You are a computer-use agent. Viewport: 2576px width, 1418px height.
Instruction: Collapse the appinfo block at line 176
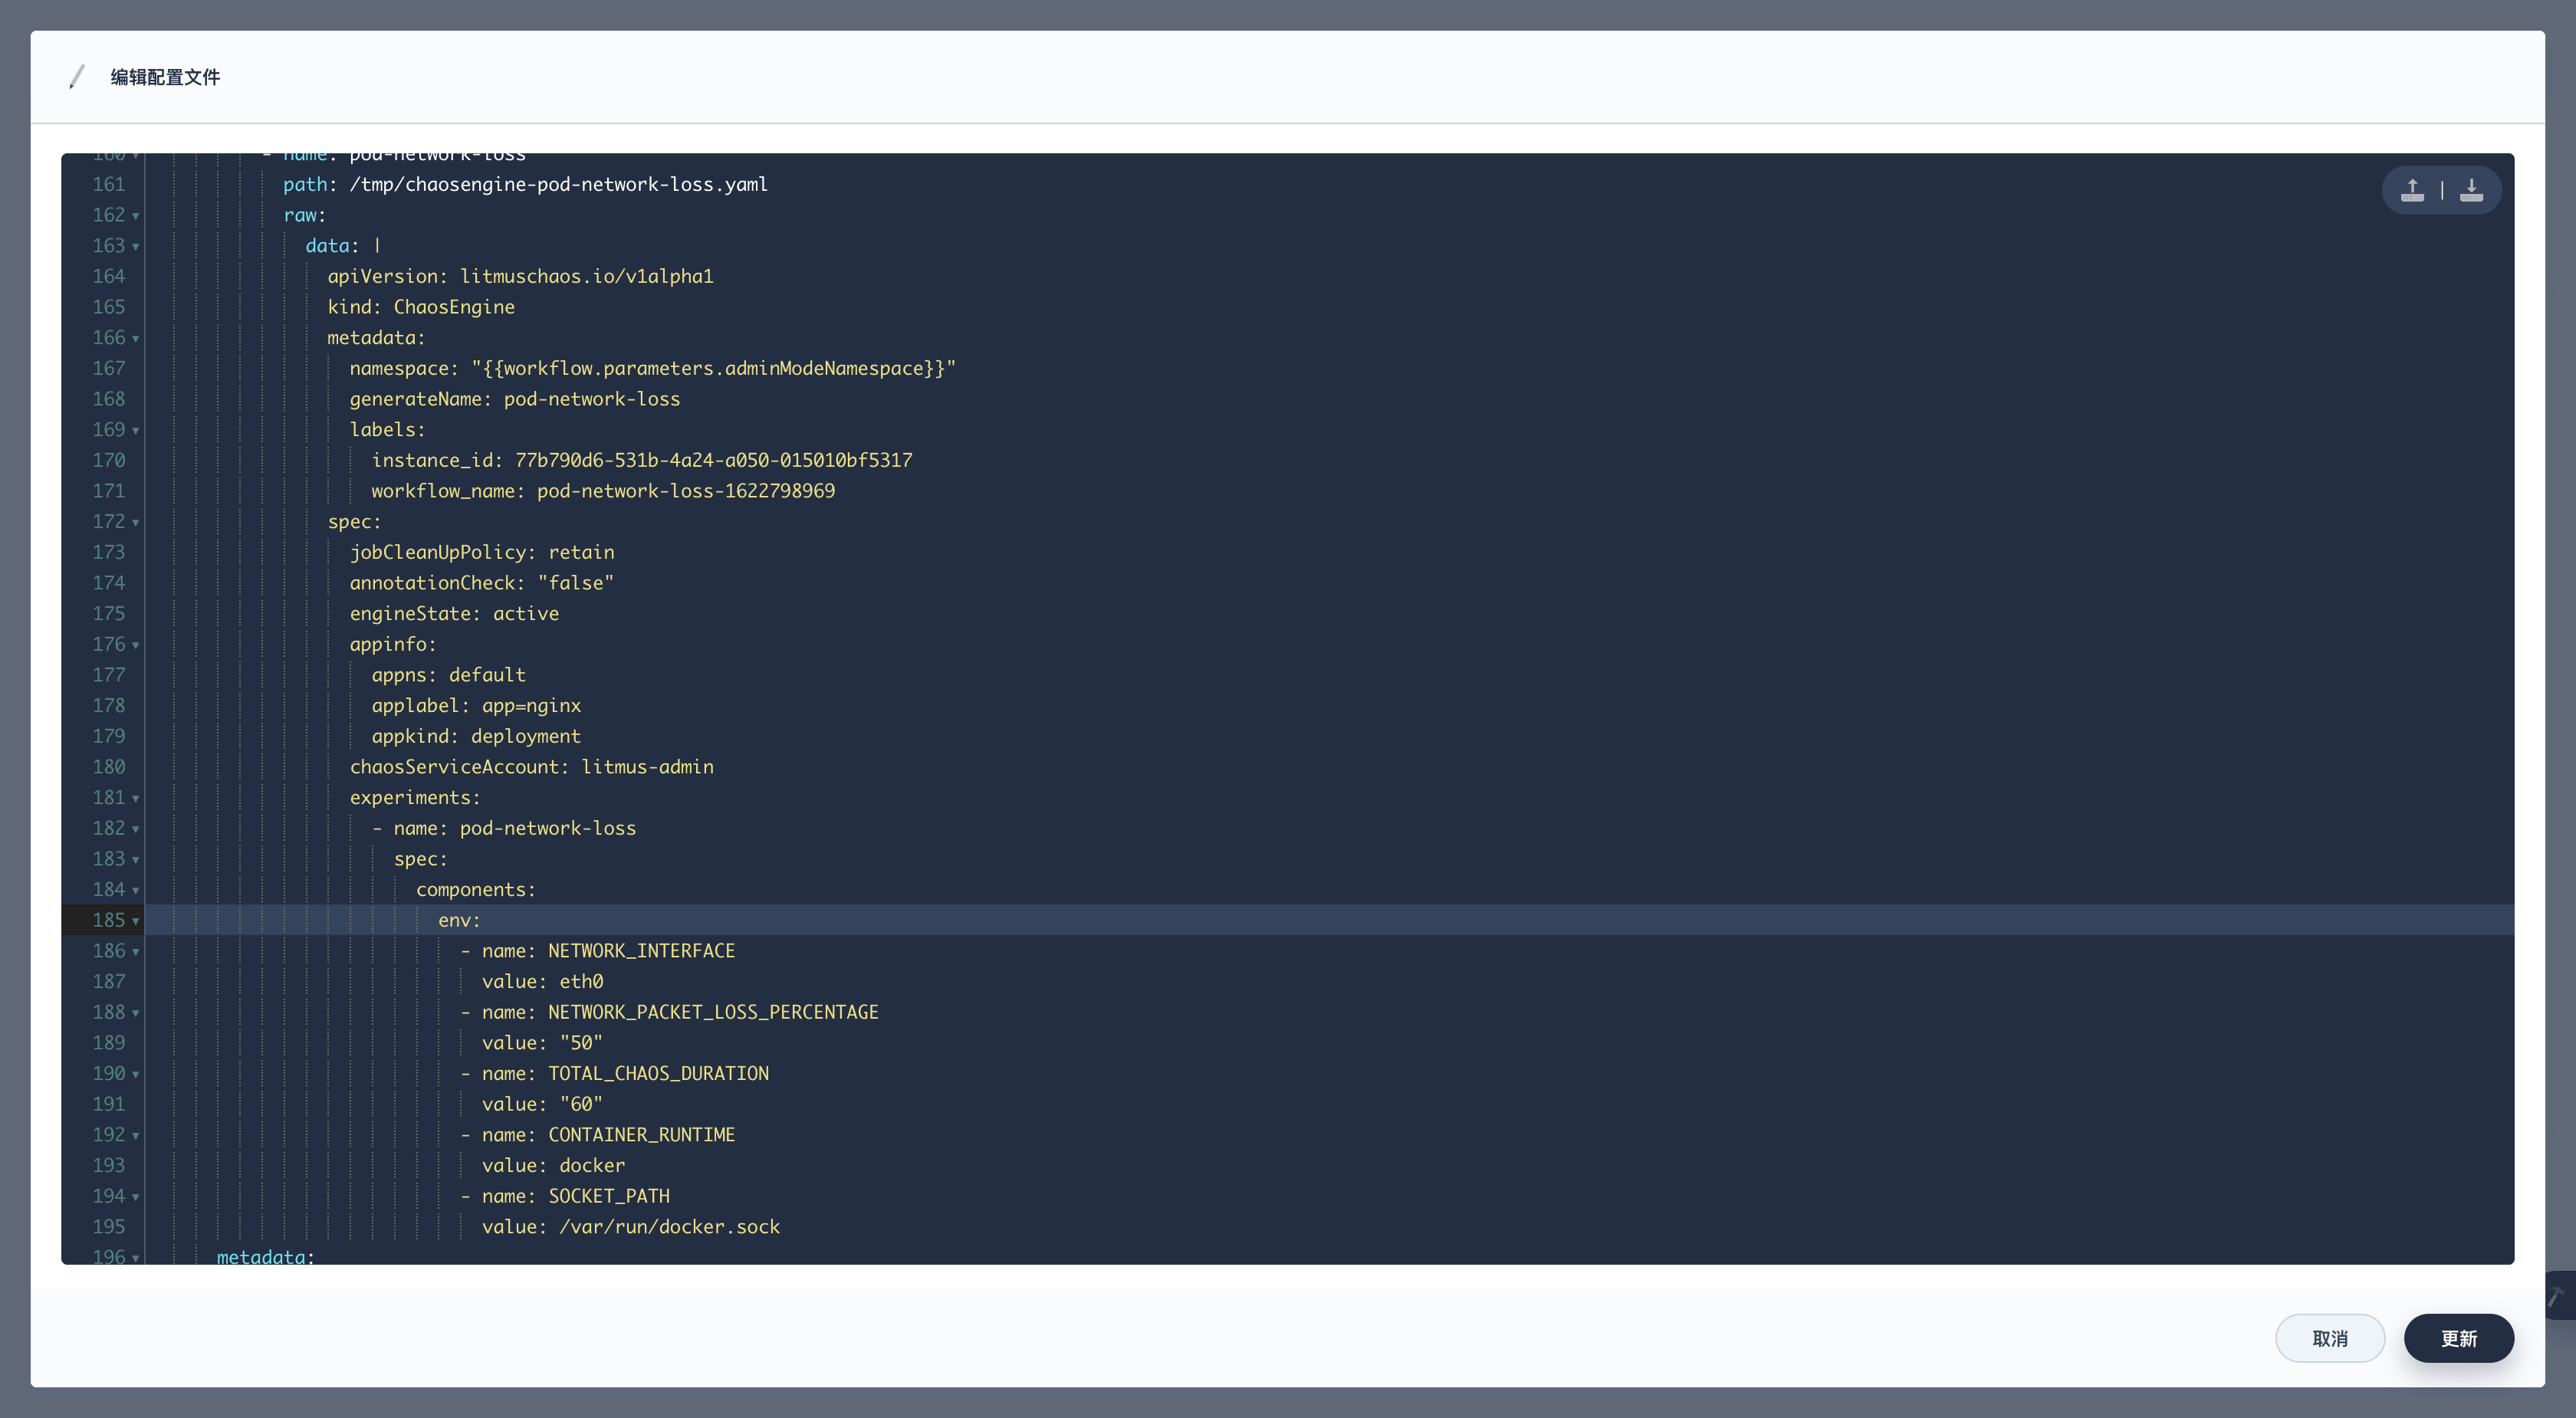pos(135,645)
